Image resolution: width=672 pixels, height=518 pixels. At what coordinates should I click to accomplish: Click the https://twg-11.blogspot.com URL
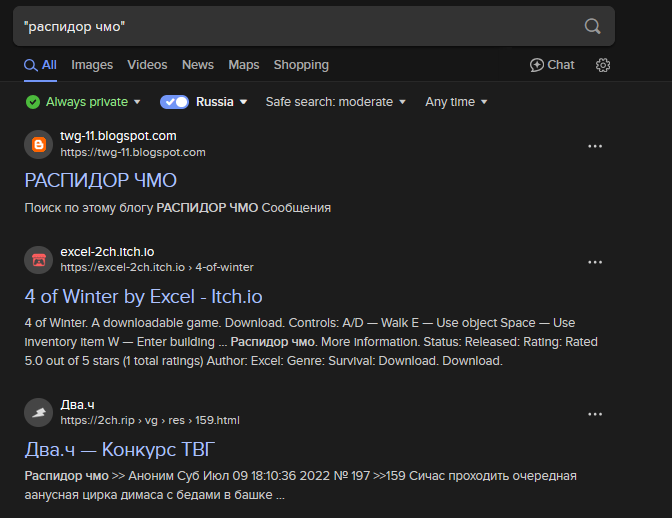133,153
